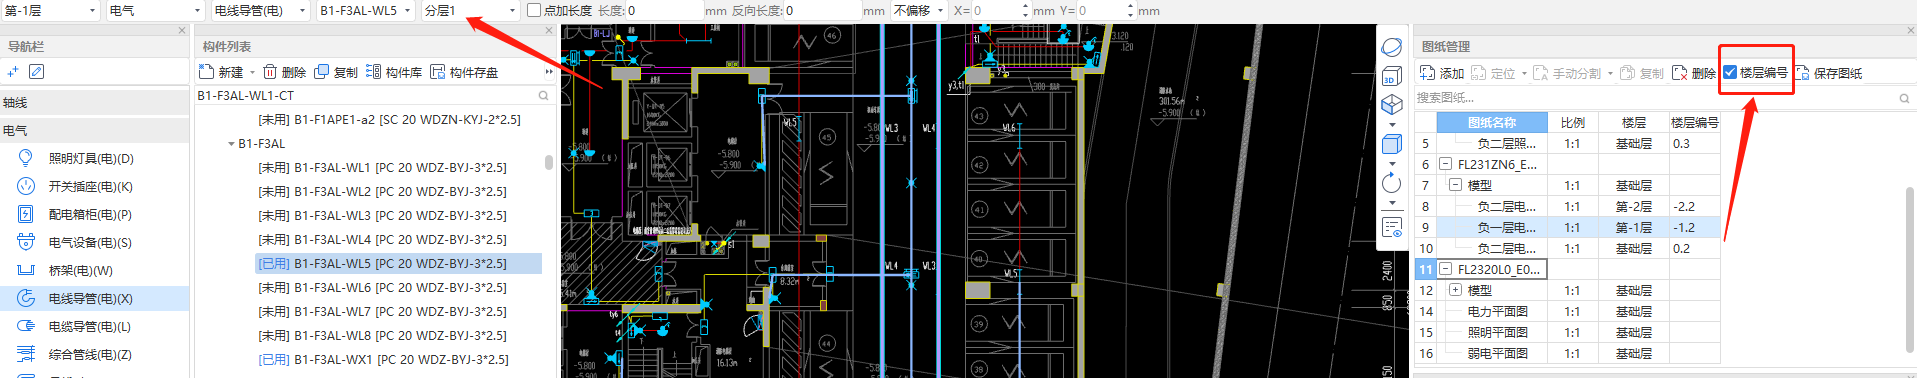Collapse the B1-F3AL tree node
This screenshot has width=1917, height=378.
pos(231,144)
